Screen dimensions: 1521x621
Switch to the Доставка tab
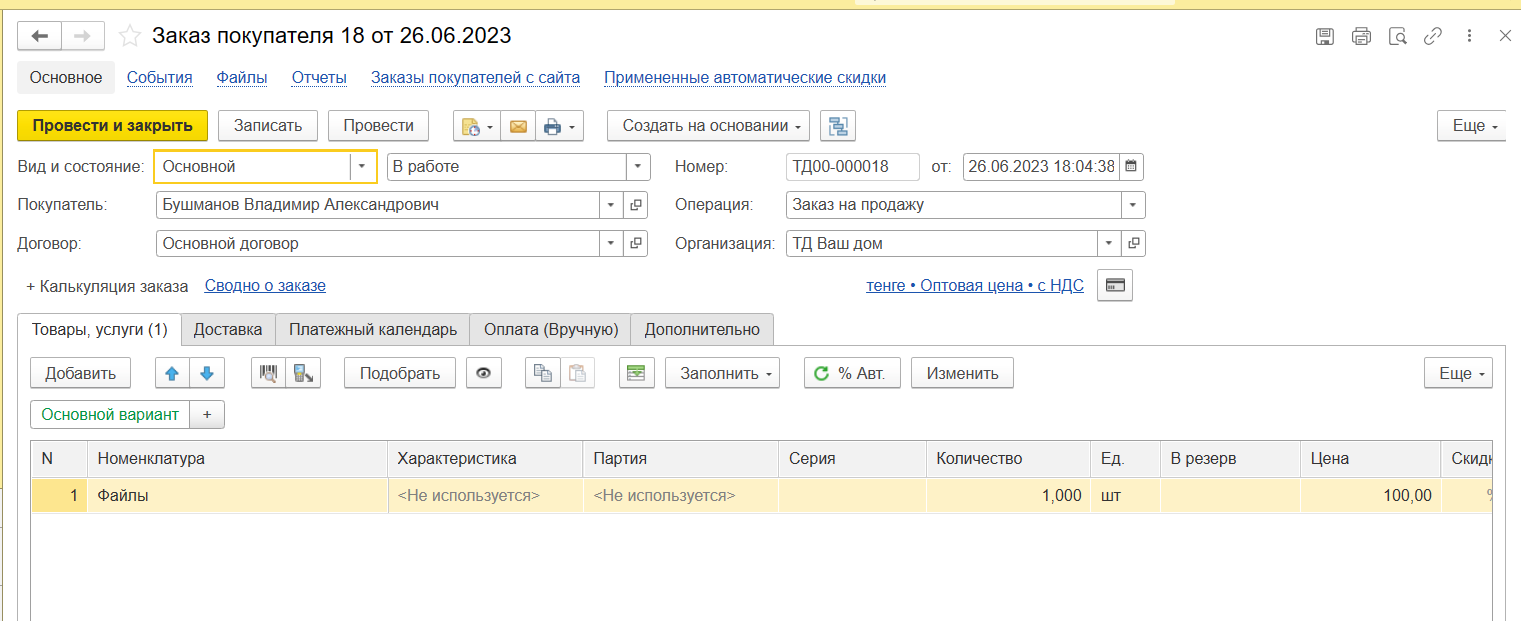click(x=228, y=329)
